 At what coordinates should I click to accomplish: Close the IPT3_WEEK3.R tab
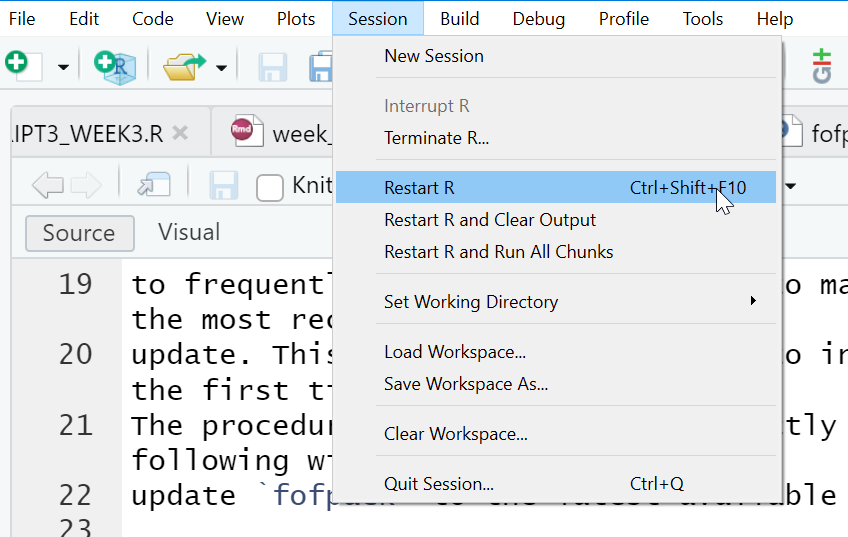tap(180, 132)
